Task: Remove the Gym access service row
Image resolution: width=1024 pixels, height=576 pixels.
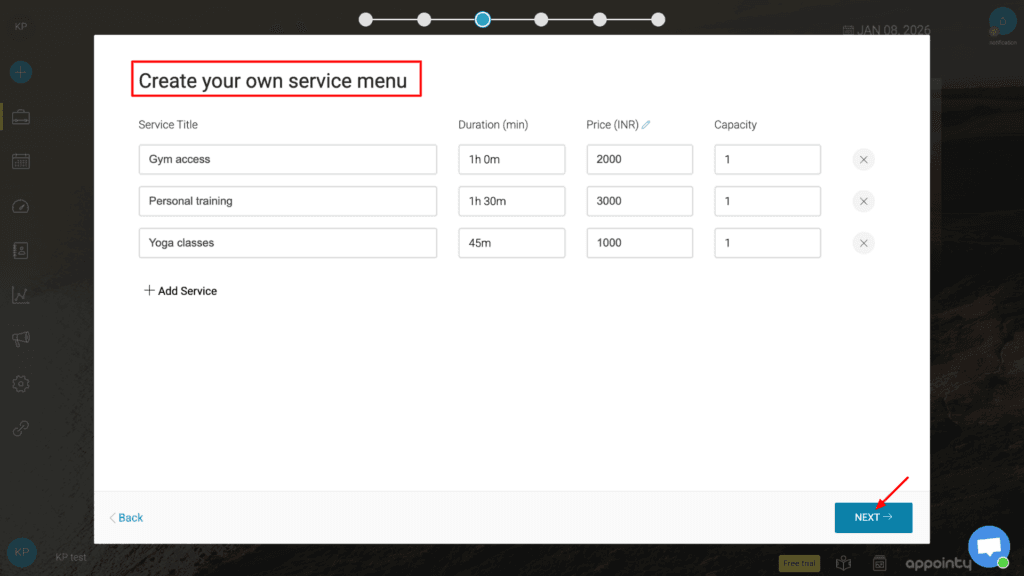Action: coord(863,160)
